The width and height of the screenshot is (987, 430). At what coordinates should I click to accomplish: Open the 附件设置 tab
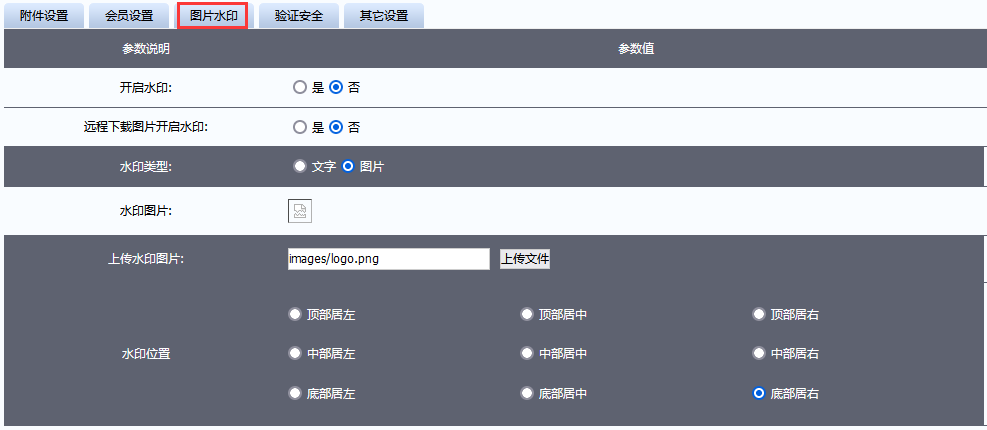coord(43,16)
